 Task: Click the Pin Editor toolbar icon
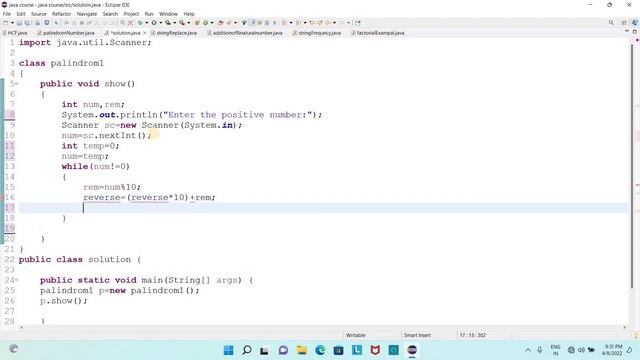(x=358, y=23)
